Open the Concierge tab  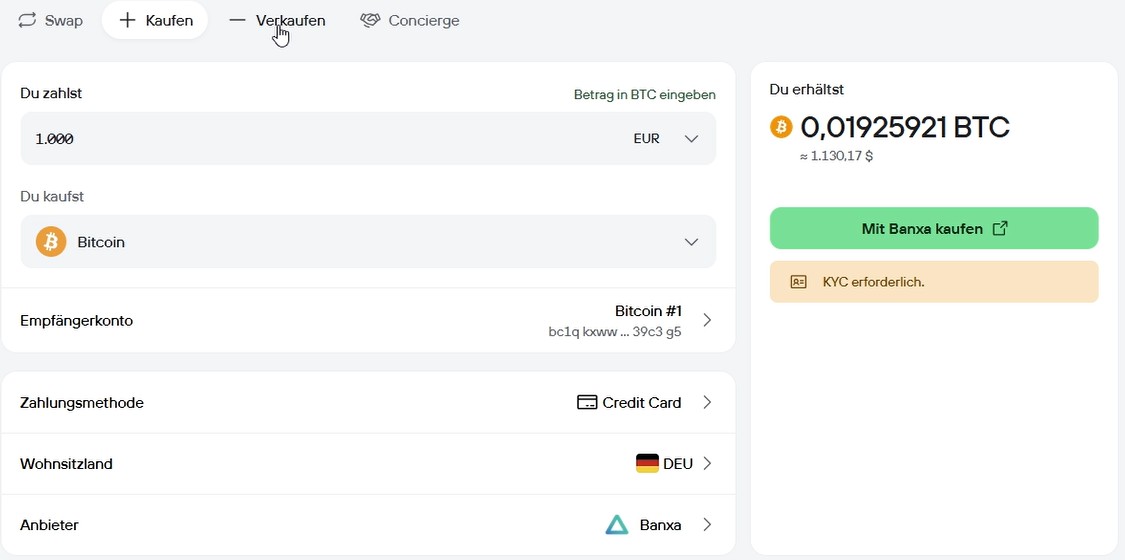(410, 21)
